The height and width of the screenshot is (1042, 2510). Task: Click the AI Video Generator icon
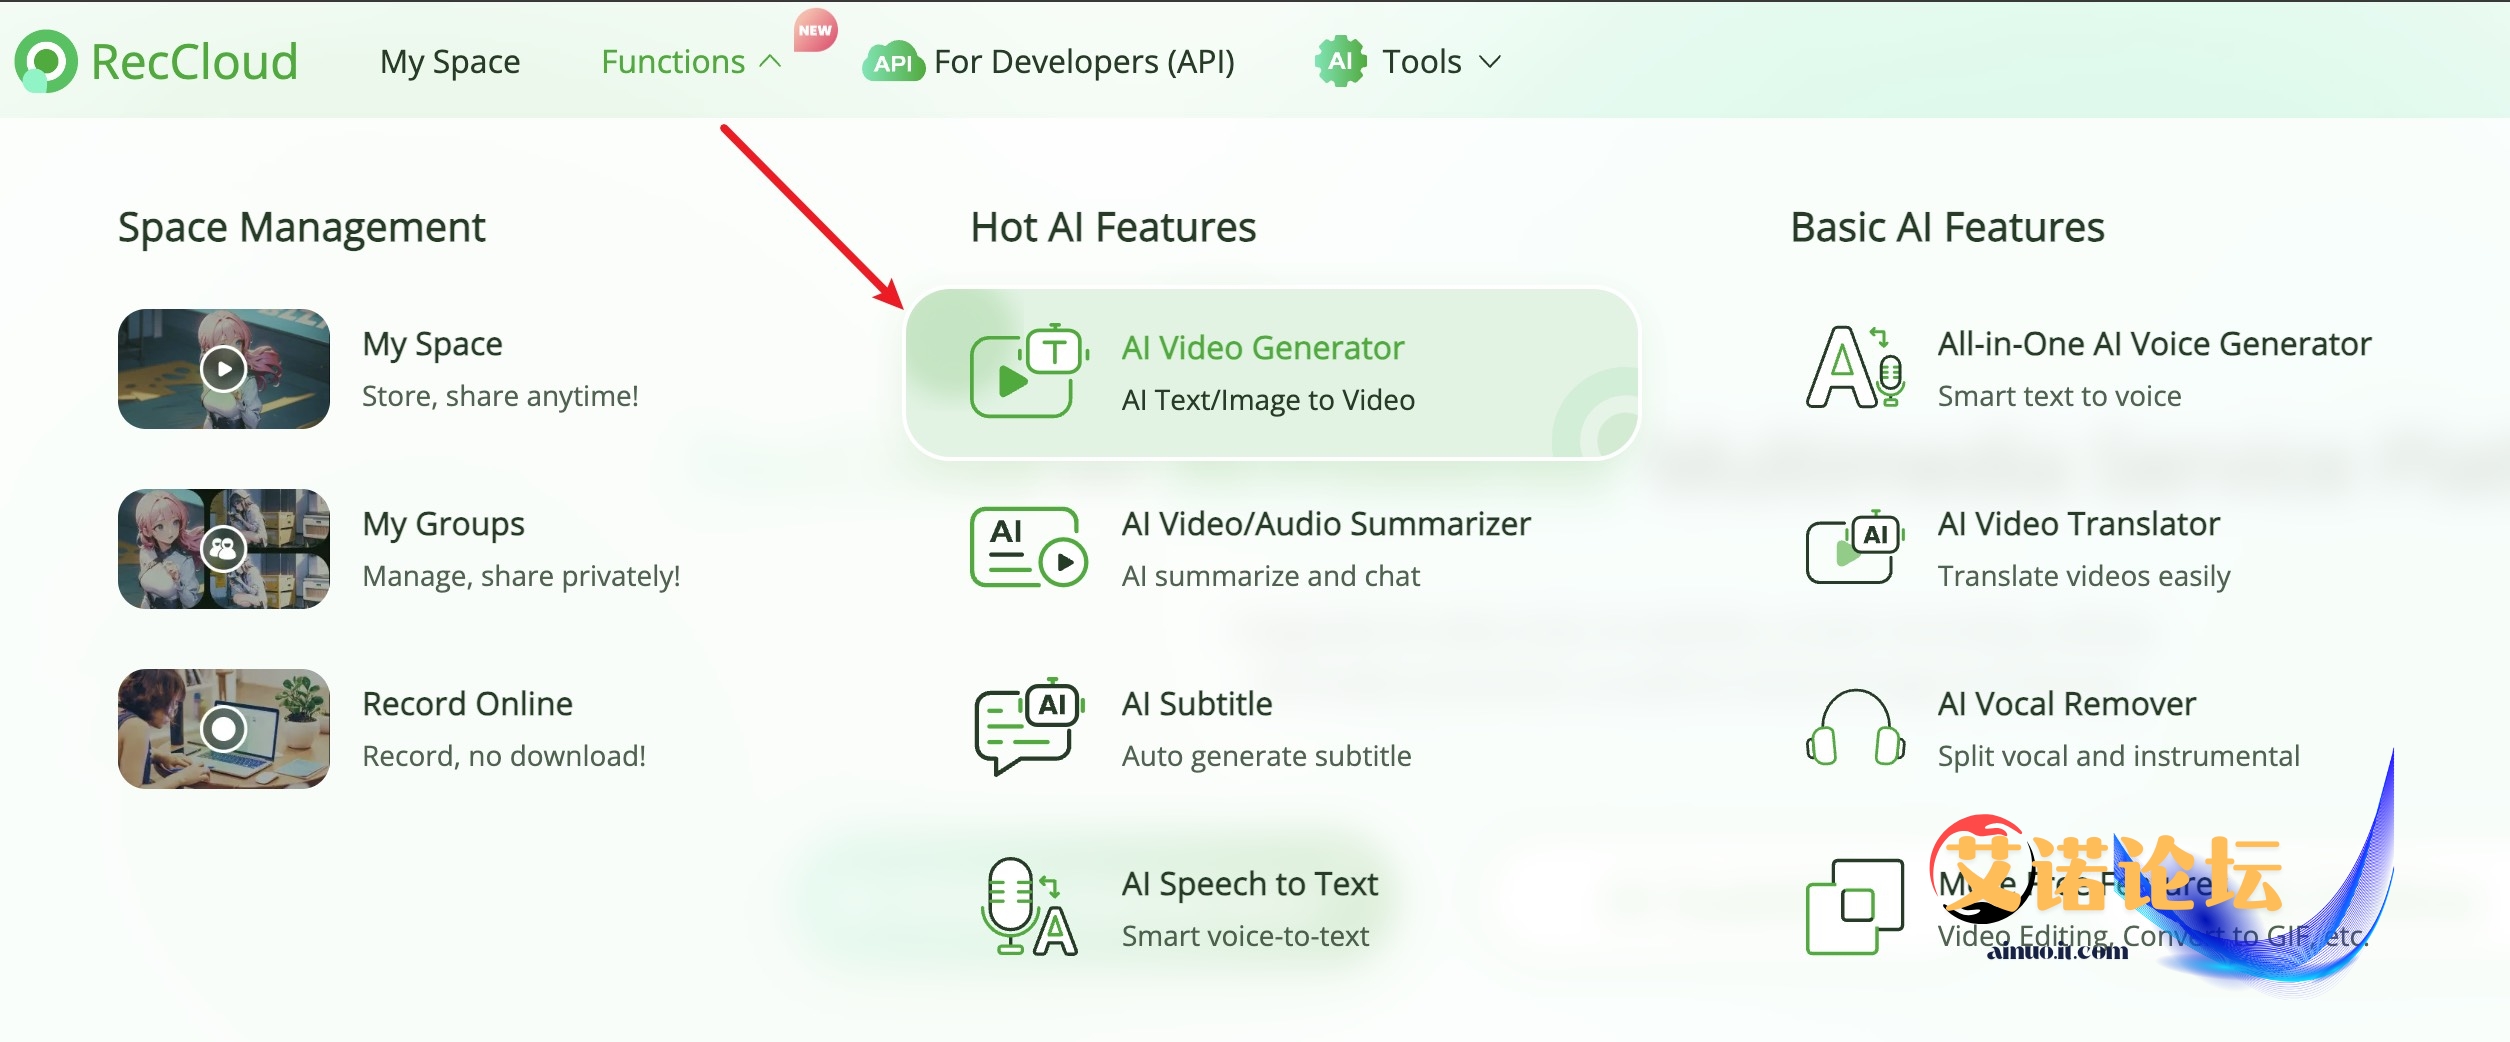1028,371
